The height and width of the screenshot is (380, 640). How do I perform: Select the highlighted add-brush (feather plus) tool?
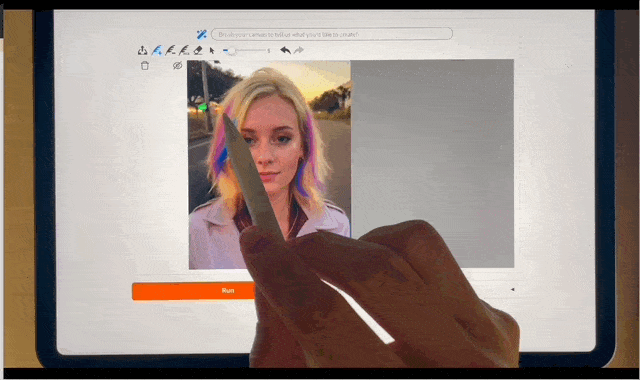(x=157, y=50)
